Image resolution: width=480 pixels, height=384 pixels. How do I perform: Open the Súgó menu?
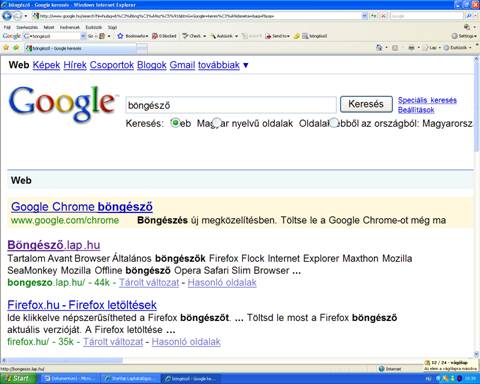coord(112,27)
